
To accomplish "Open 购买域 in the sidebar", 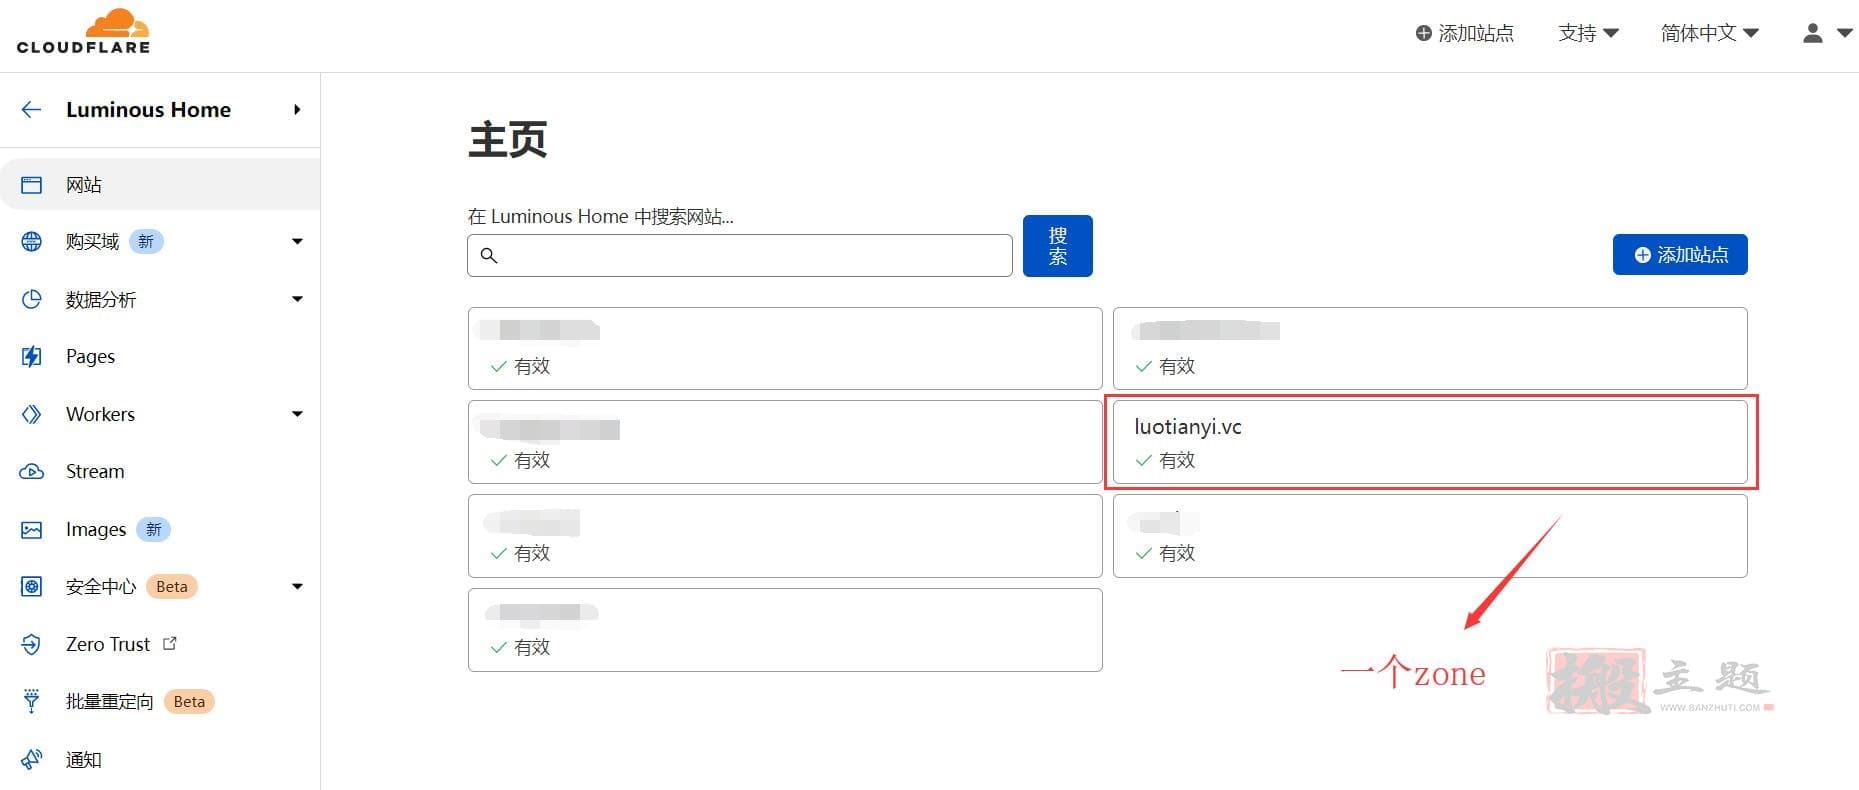I will pyautogui.click(x=92, y=242).
